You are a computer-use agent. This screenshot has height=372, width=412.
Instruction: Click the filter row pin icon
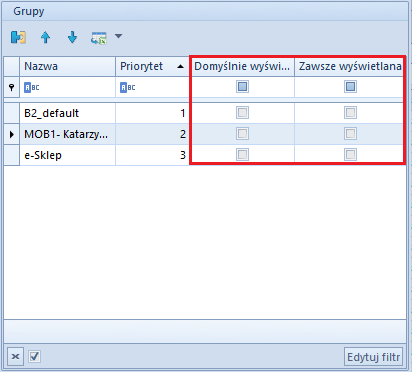pos(12,87)
